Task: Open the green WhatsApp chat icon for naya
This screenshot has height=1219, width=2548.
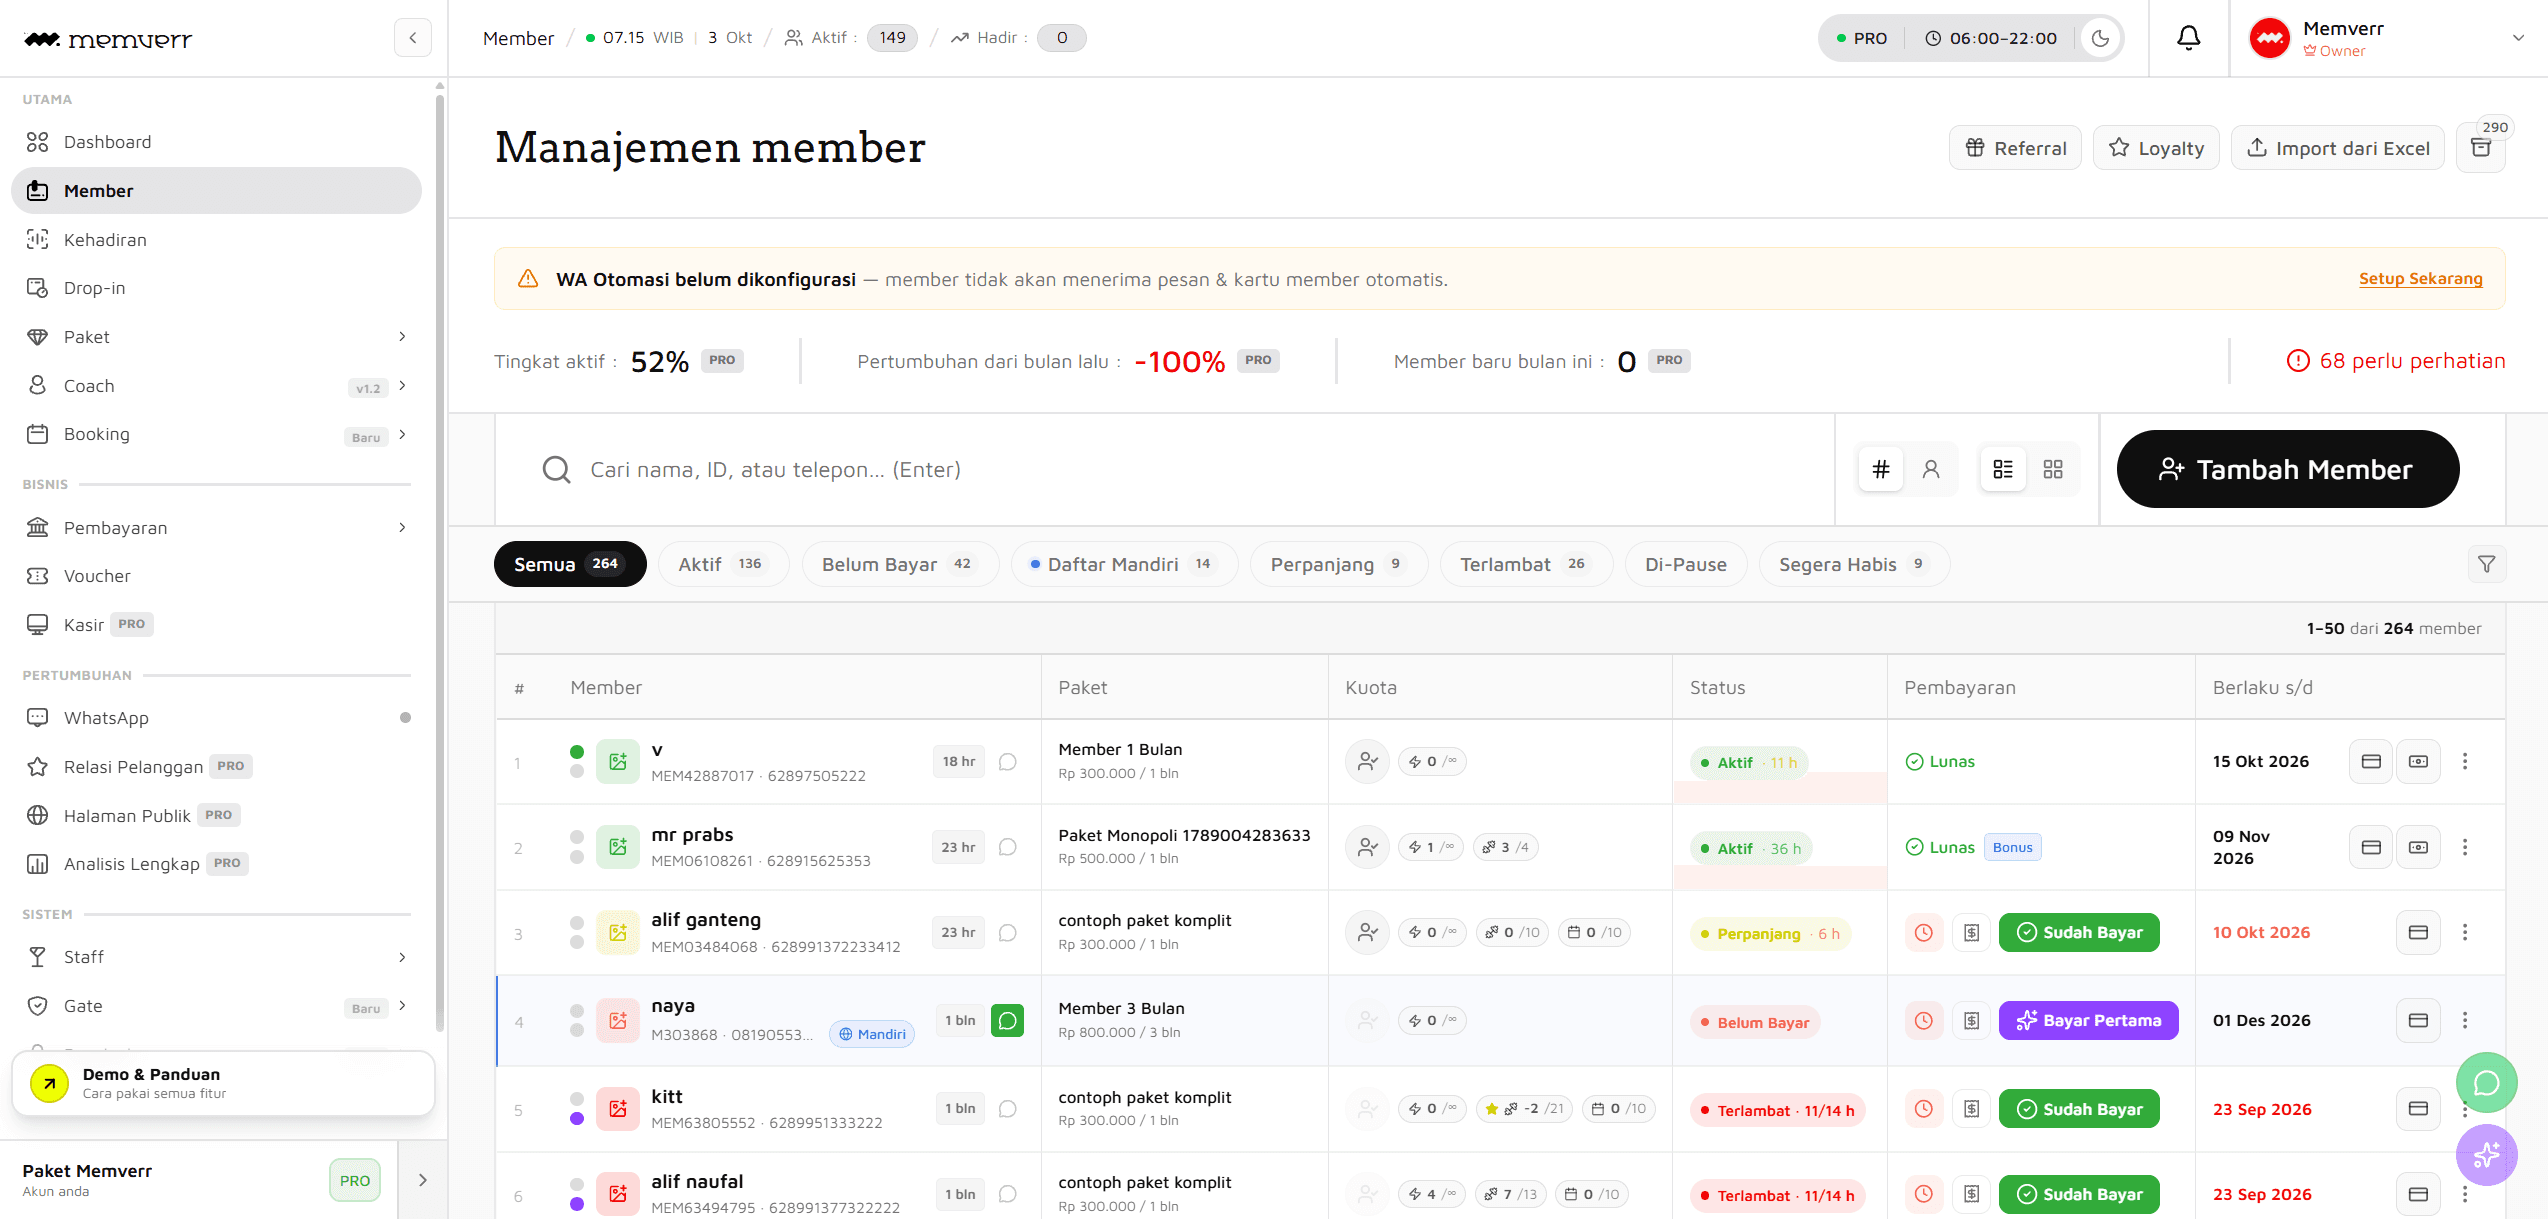Action: (1008, 1021)
